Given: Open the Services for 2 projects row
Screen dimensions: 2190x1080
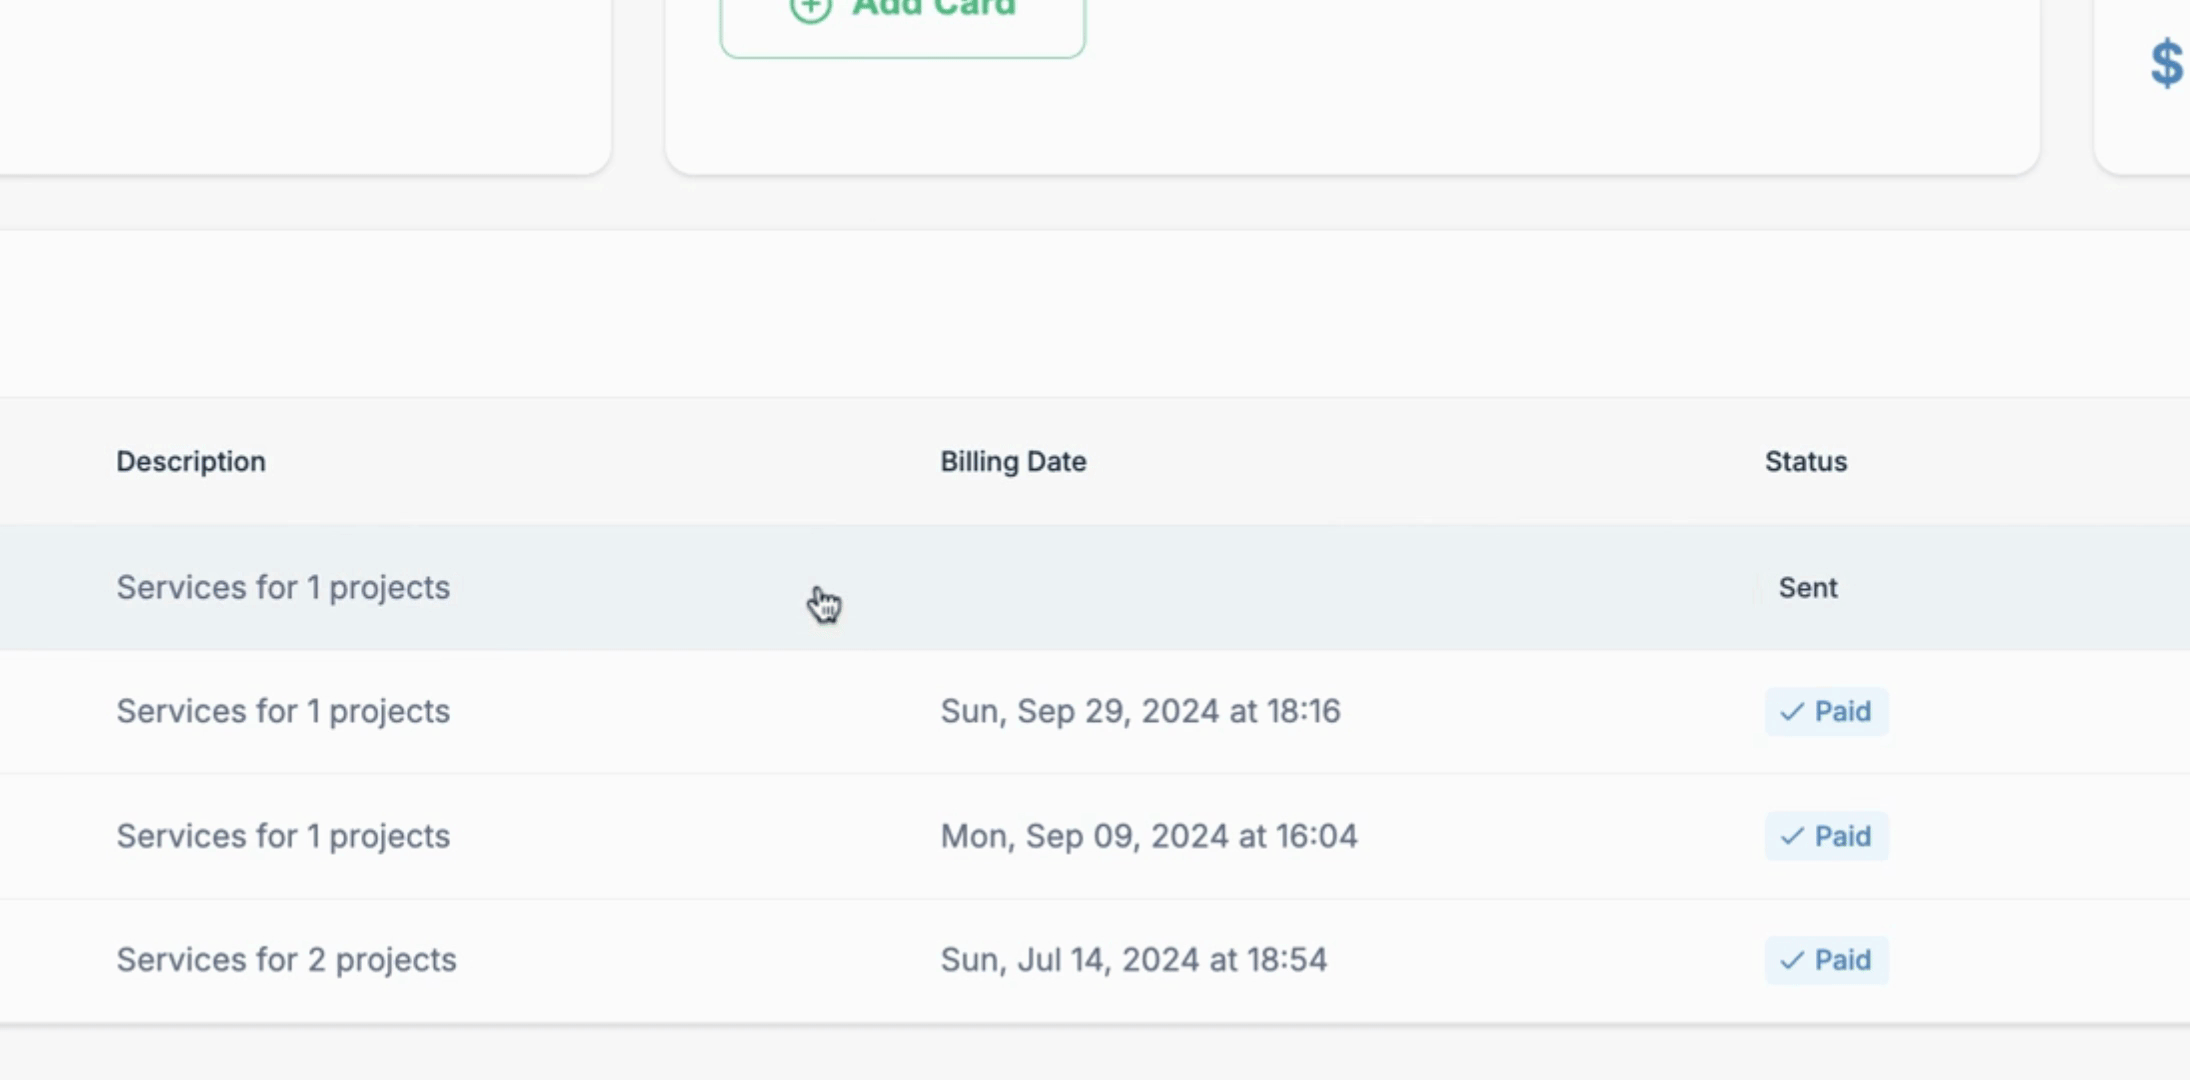Looking at the screenshot, I should click(x=1095, y=960).
